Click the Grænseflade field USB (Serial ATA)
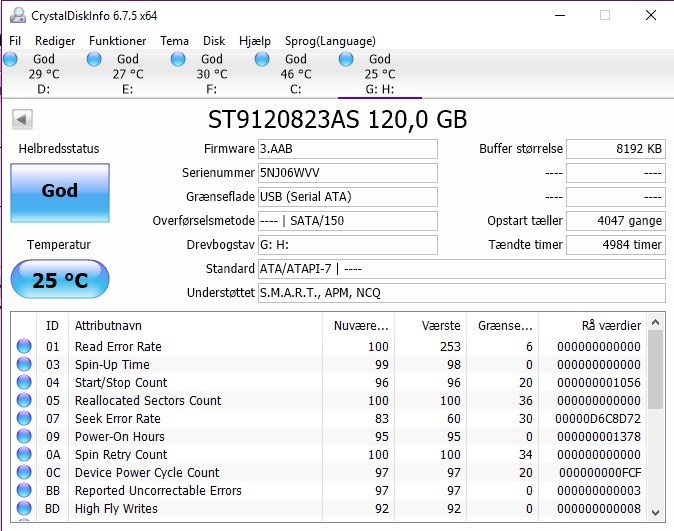 click(348, 197)
